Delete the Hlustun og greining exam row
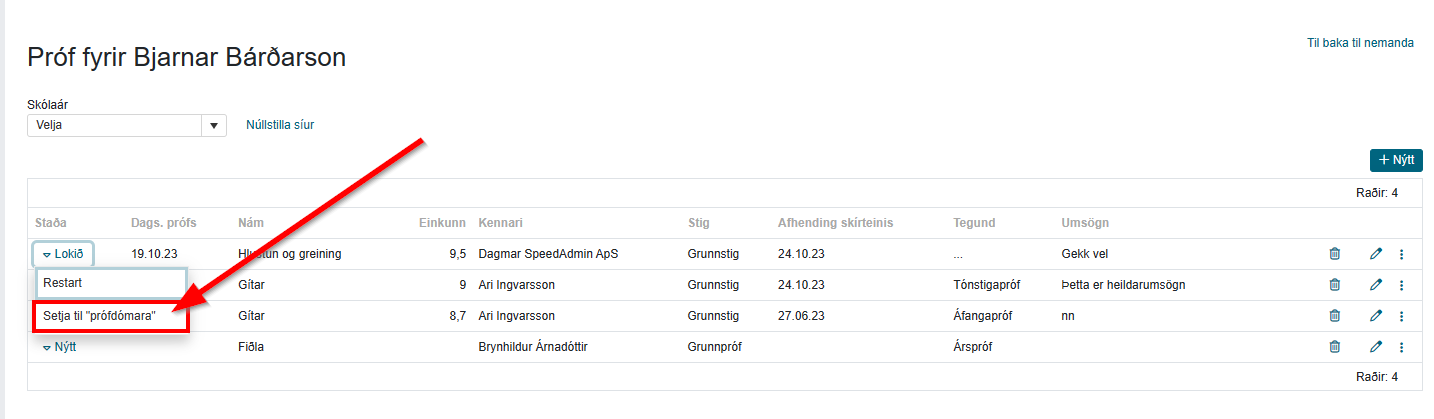The height and width of the screenshot is (419, 1434). 1334,254
